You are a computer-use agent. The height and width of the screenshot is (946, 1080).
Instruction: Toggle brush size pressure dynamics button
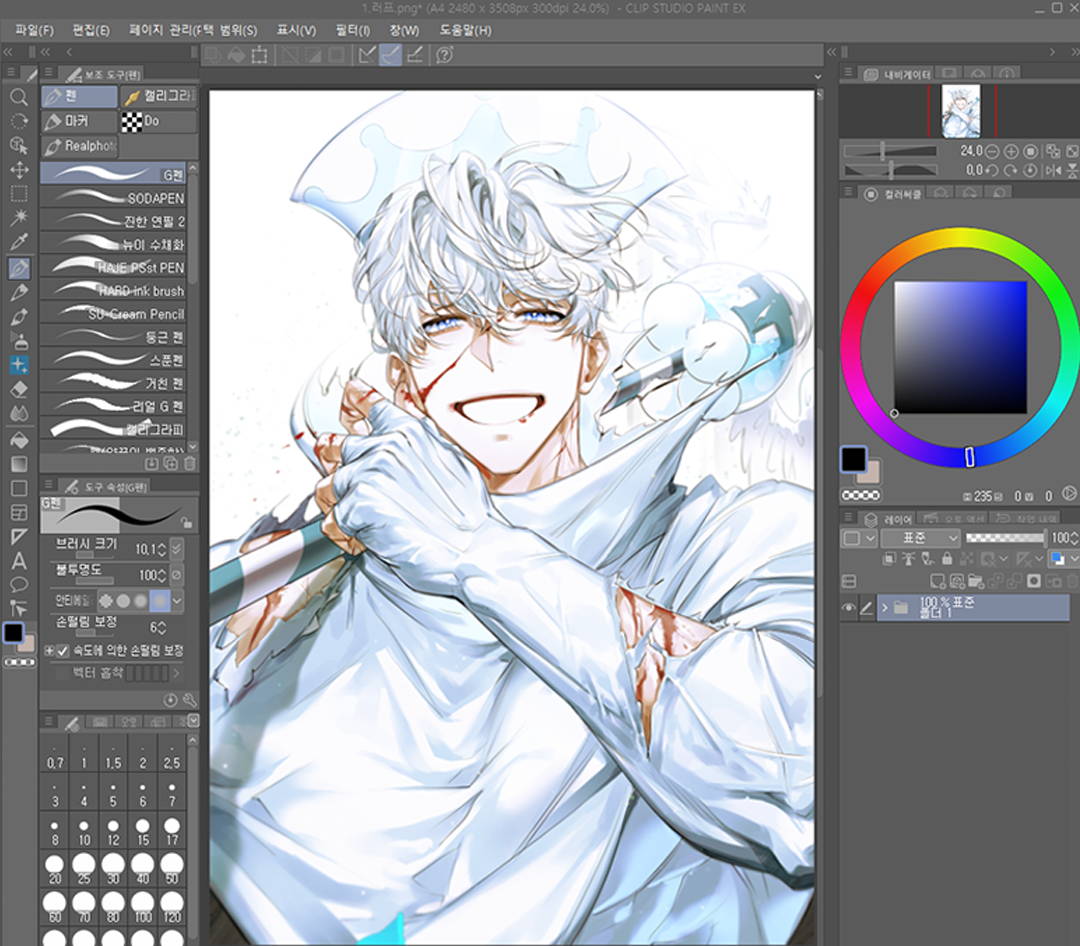177,548
